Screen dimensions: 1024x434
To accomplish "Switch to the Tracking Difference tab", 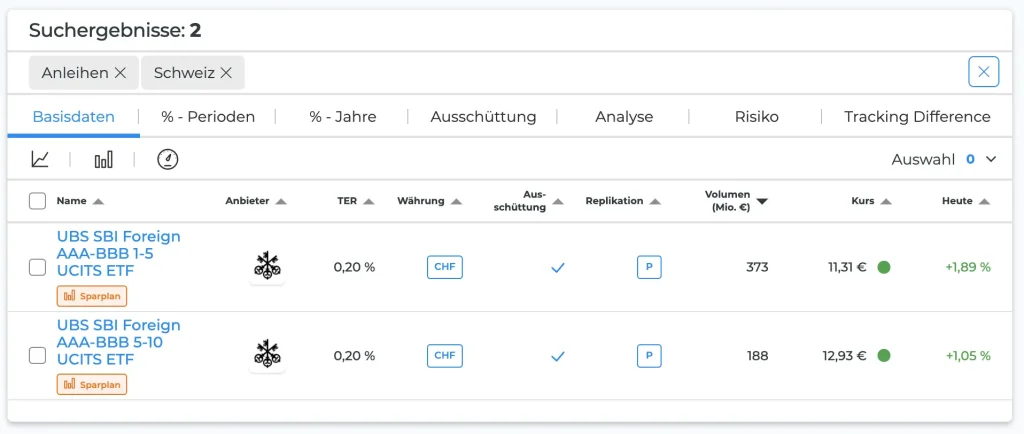I will (x=916, y=117).
